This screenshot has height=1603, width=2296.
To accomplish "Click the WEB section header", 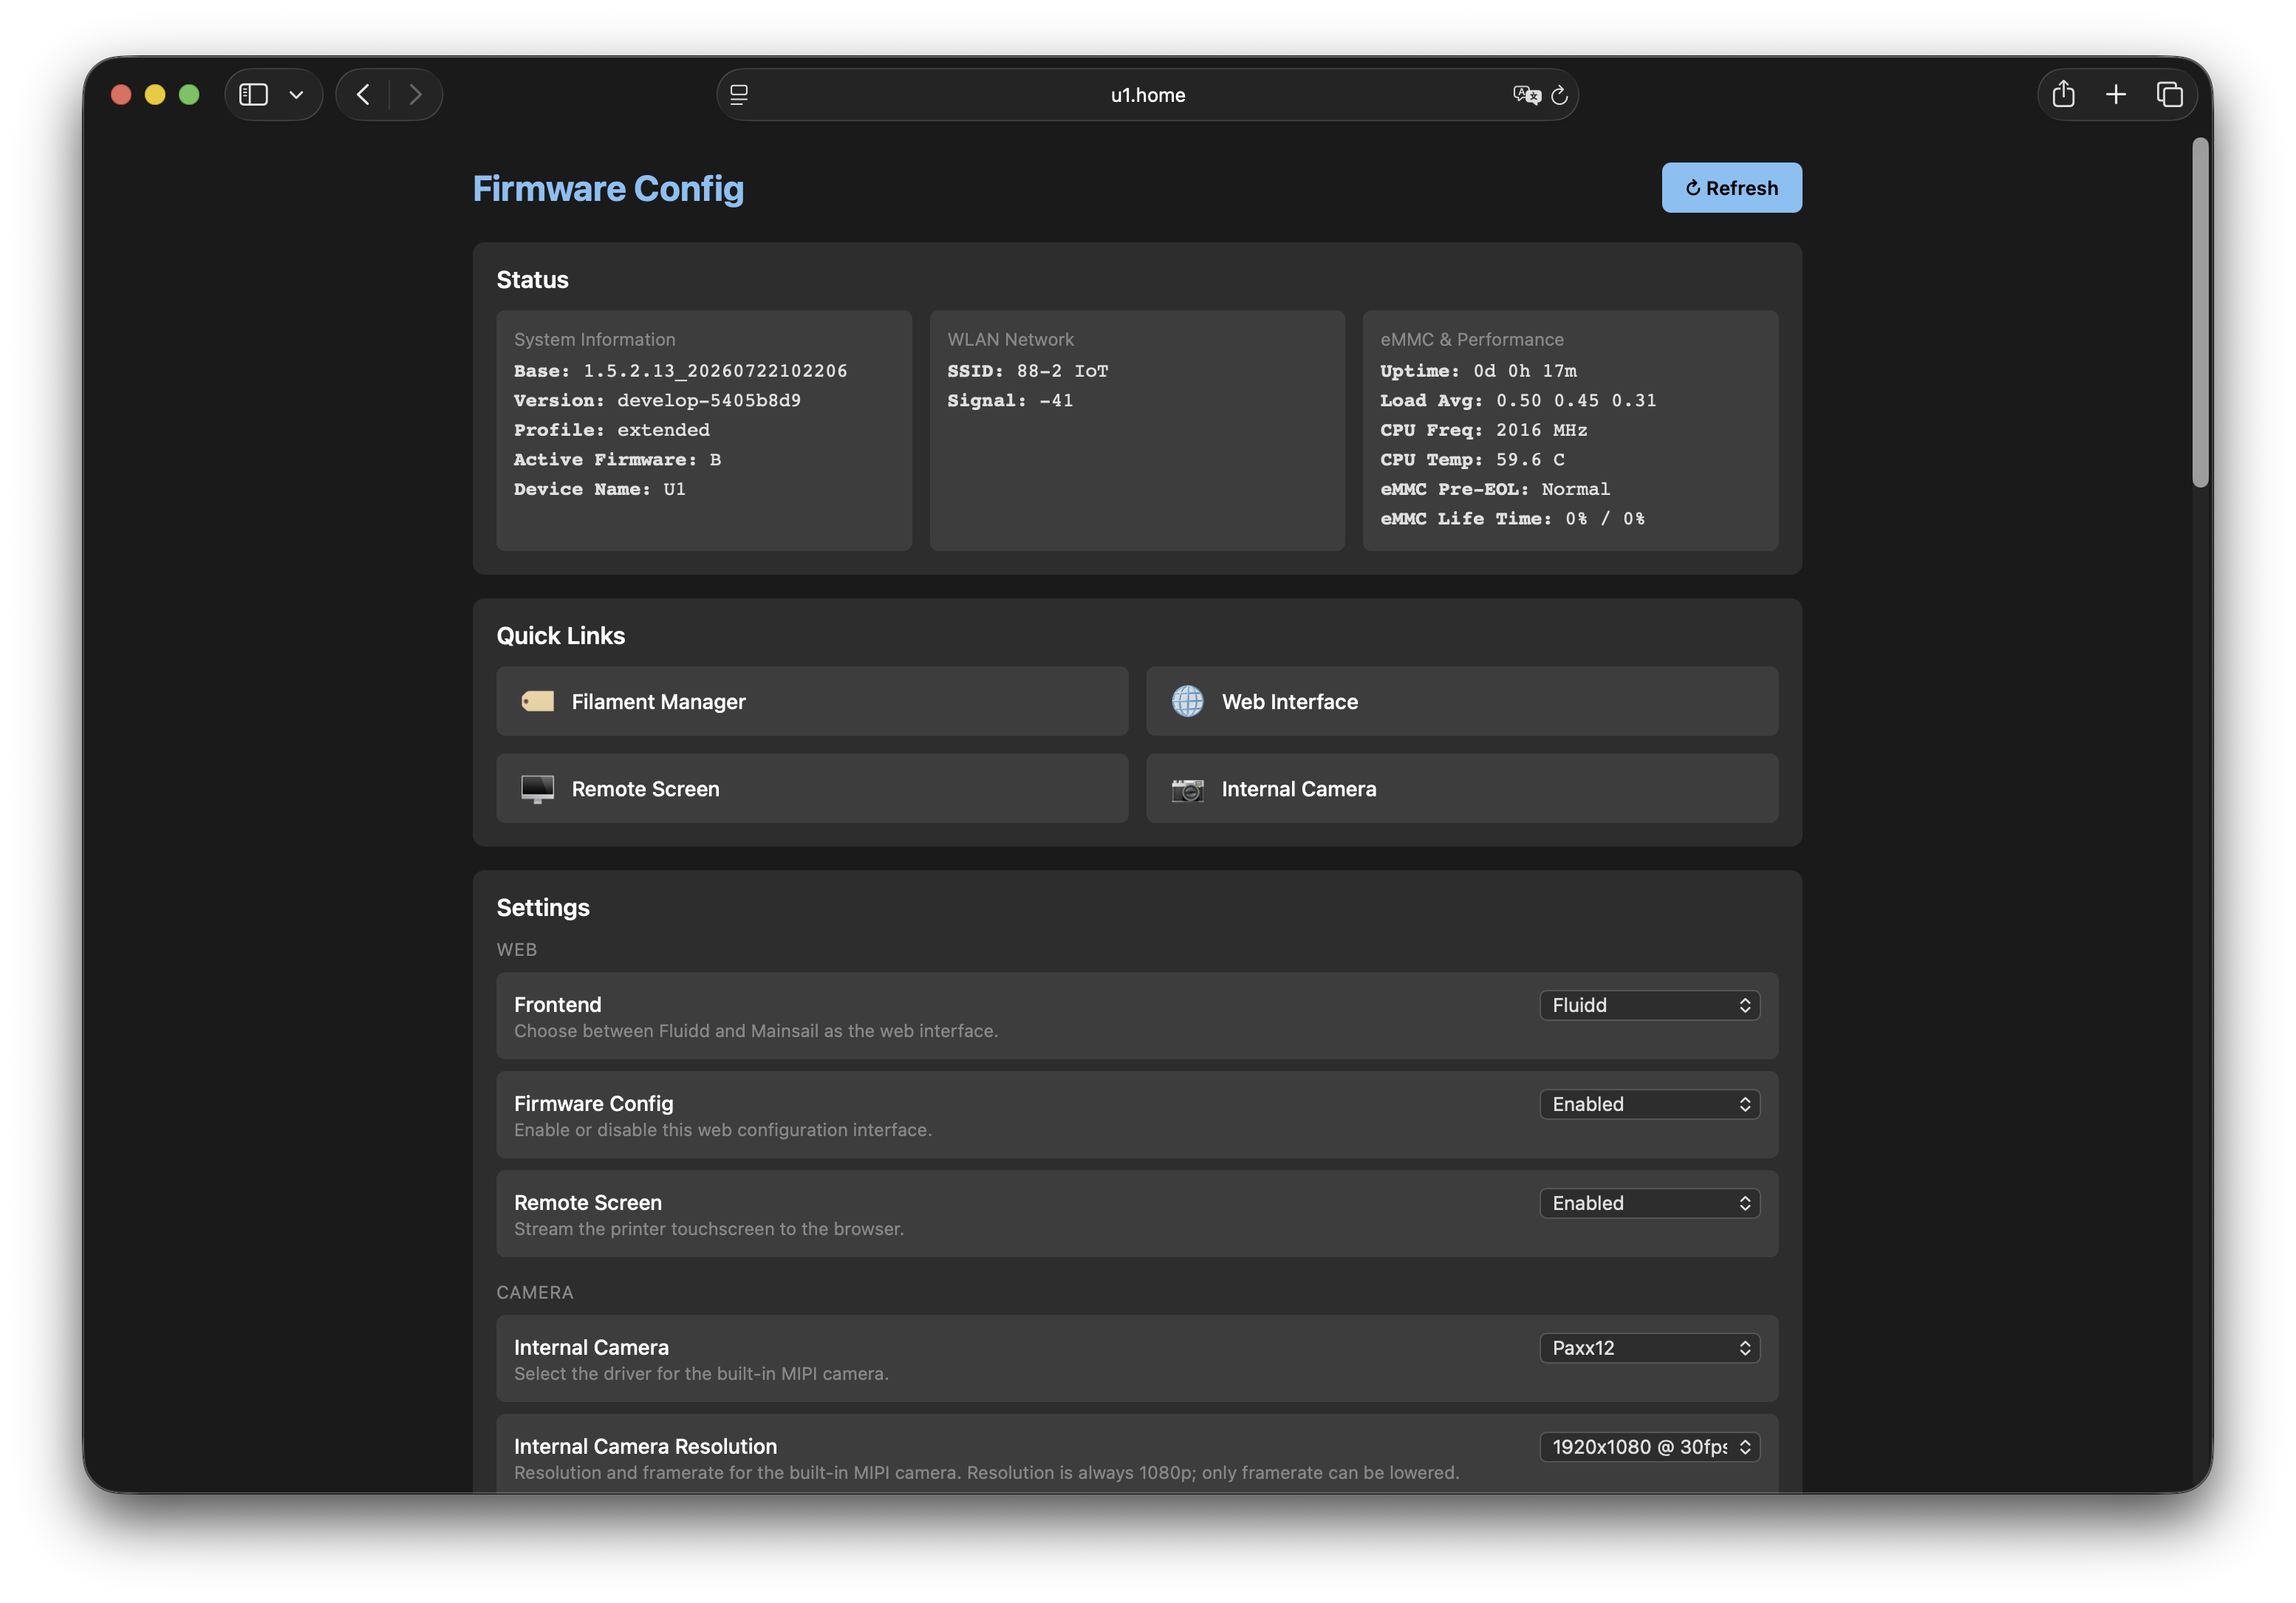I will (x=516, y=949).
